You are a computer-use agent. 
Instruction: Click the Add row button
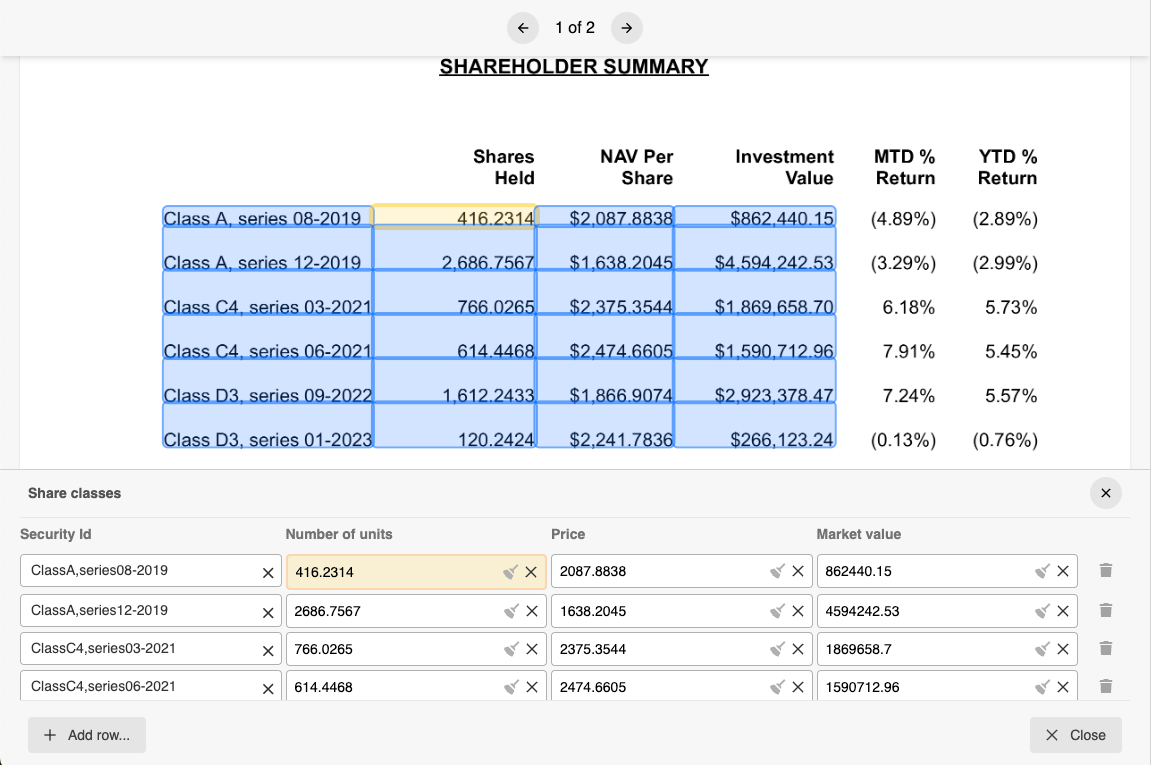coord(86,734)
